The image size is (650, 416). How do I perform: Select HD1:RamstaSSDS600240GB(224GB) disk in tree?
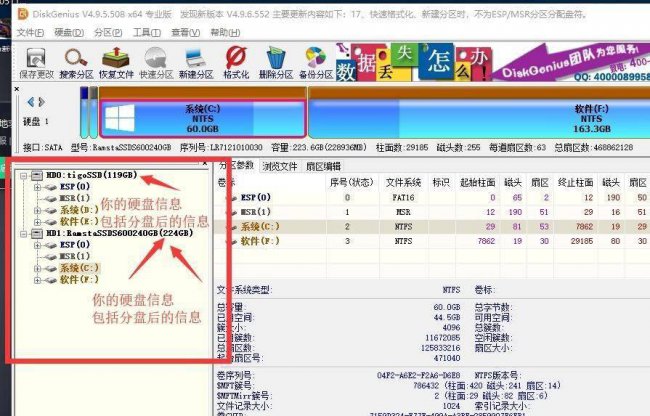click(119, 233)
